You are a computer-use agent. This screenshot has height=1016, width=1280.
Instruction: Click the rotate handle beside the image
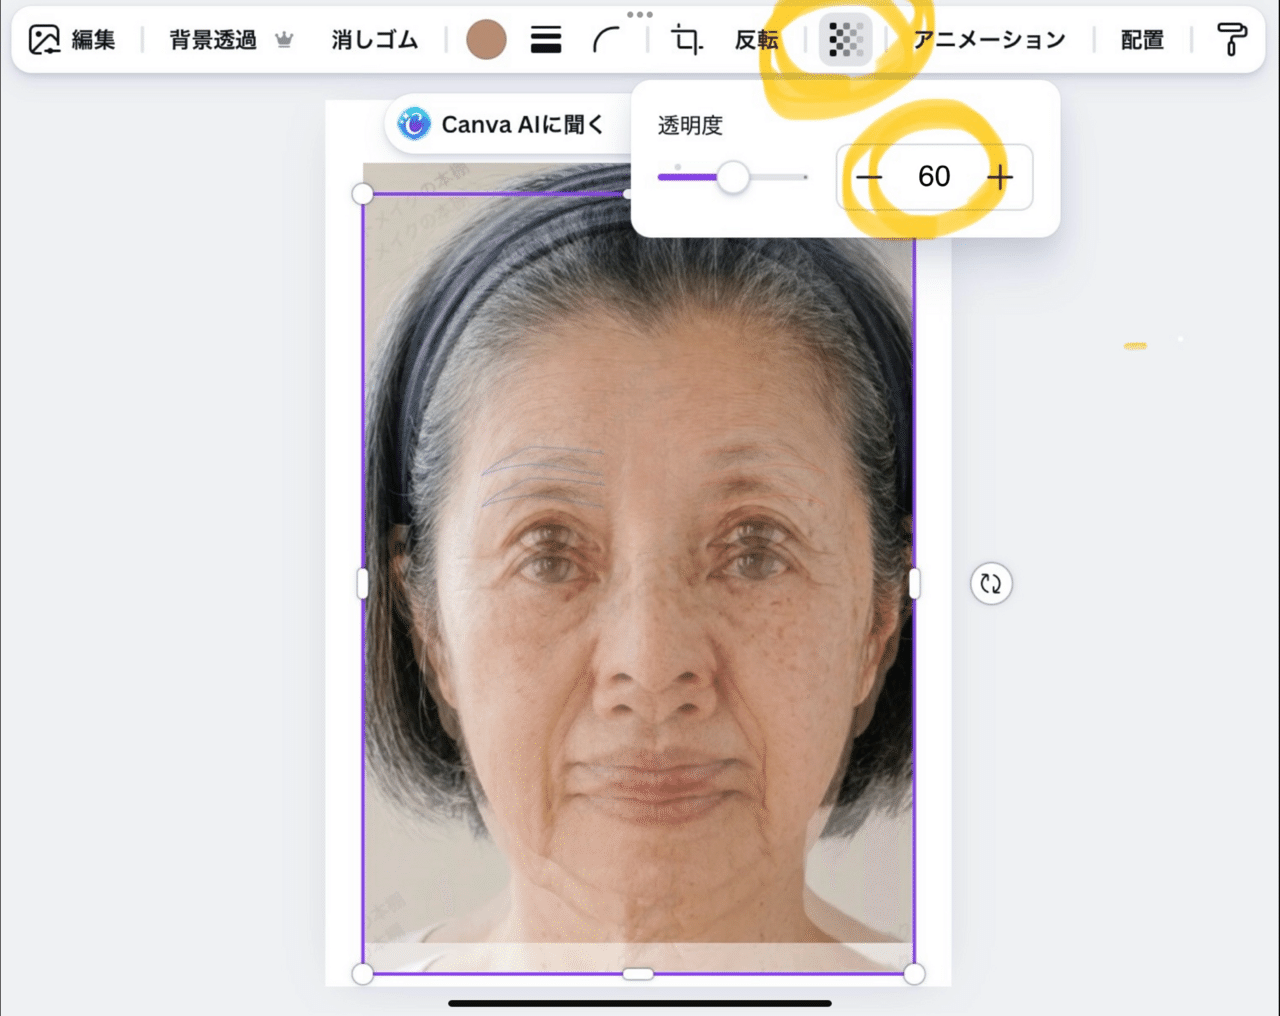tap(991, 584)
